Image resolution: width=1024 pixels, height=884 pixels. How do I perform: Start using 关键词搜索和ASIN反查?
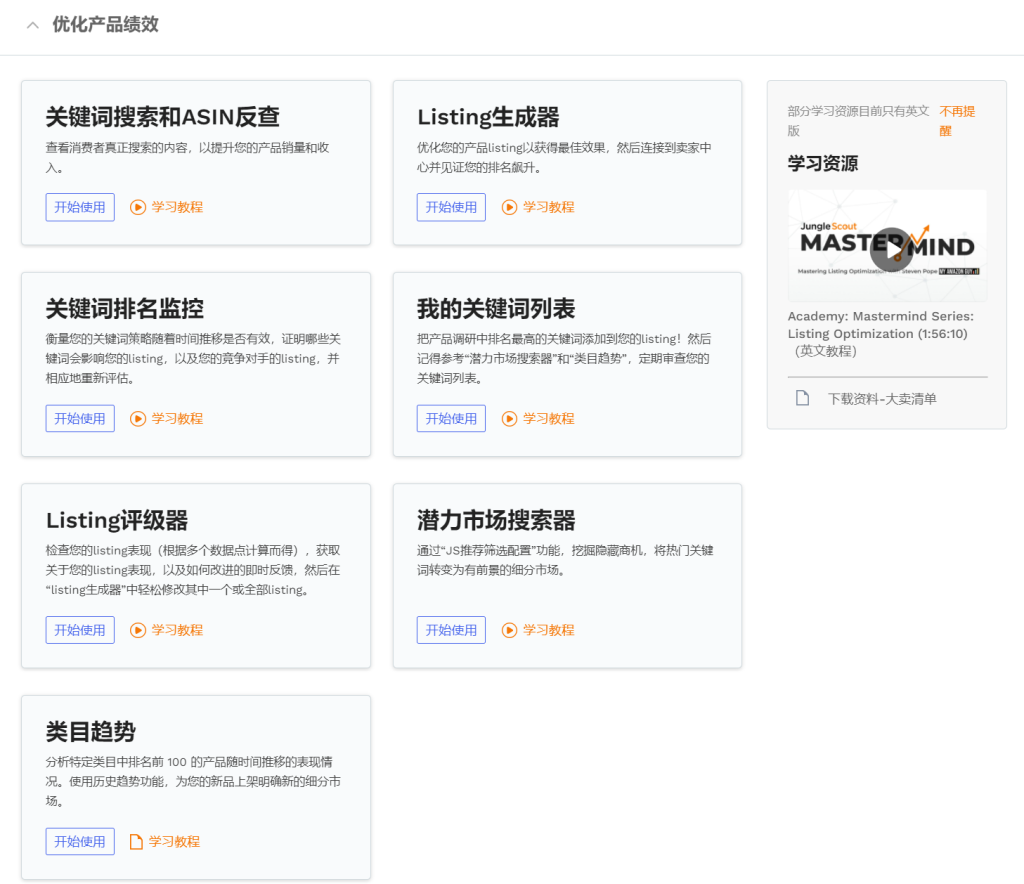click(x=80, y=207)
